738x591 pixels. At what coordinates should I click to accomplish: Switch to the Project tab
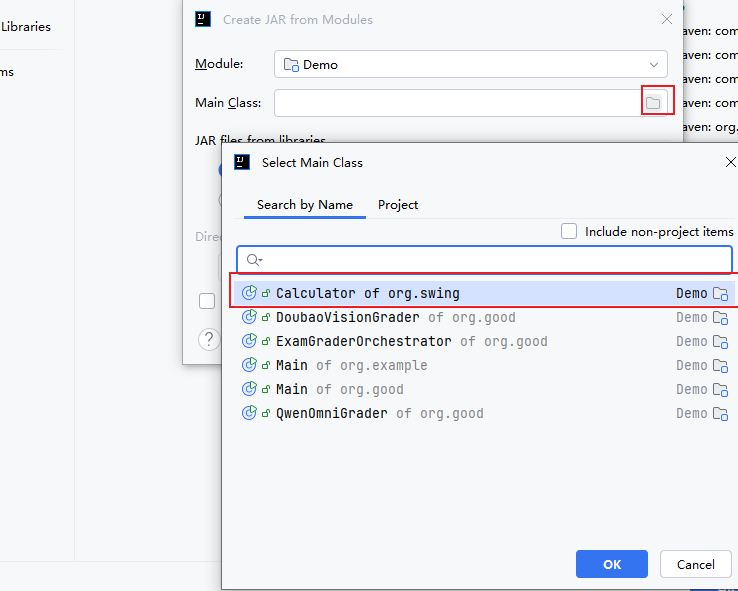[398, 205]
